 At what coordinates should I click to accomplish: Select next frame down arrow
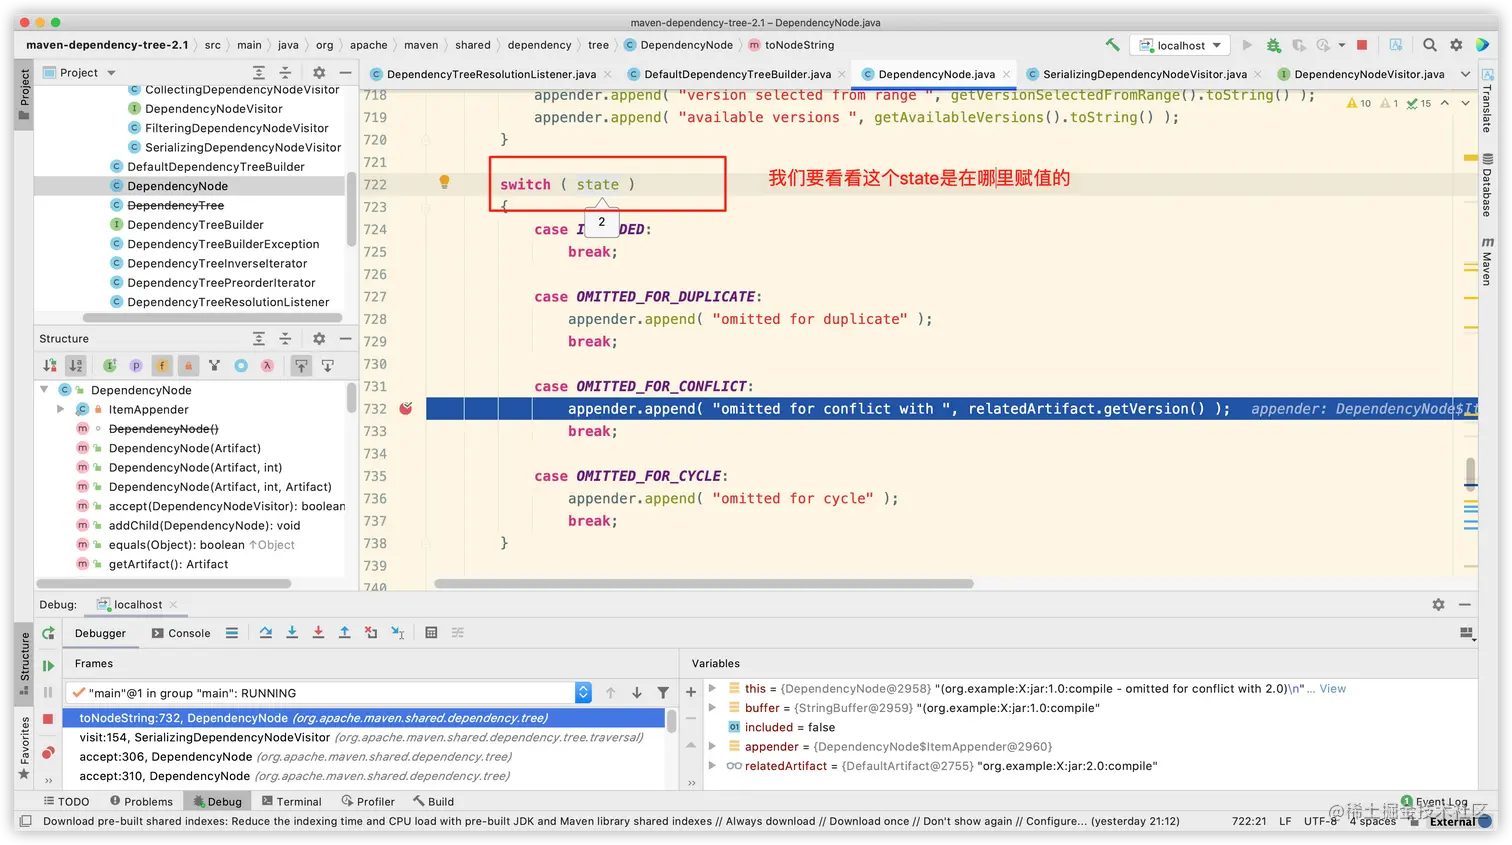pos(637,693)
